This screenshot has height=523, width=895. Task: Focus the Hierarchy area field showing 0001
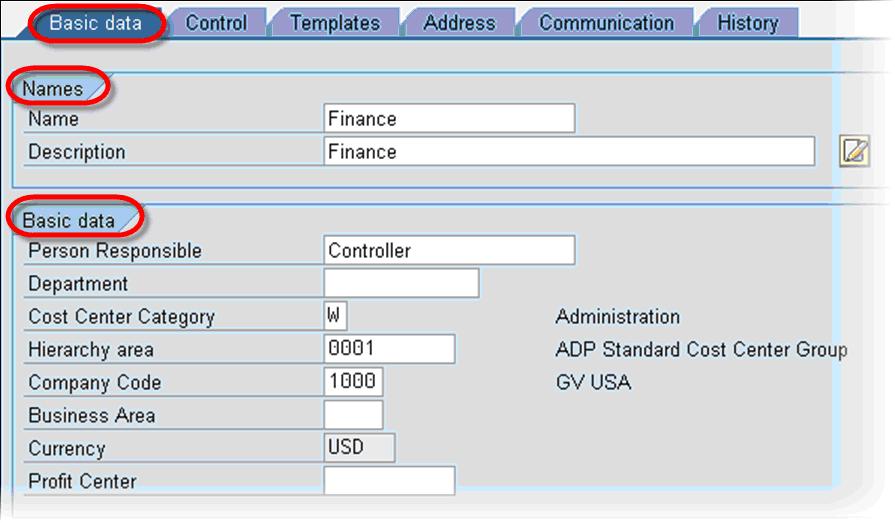[389, 349]
